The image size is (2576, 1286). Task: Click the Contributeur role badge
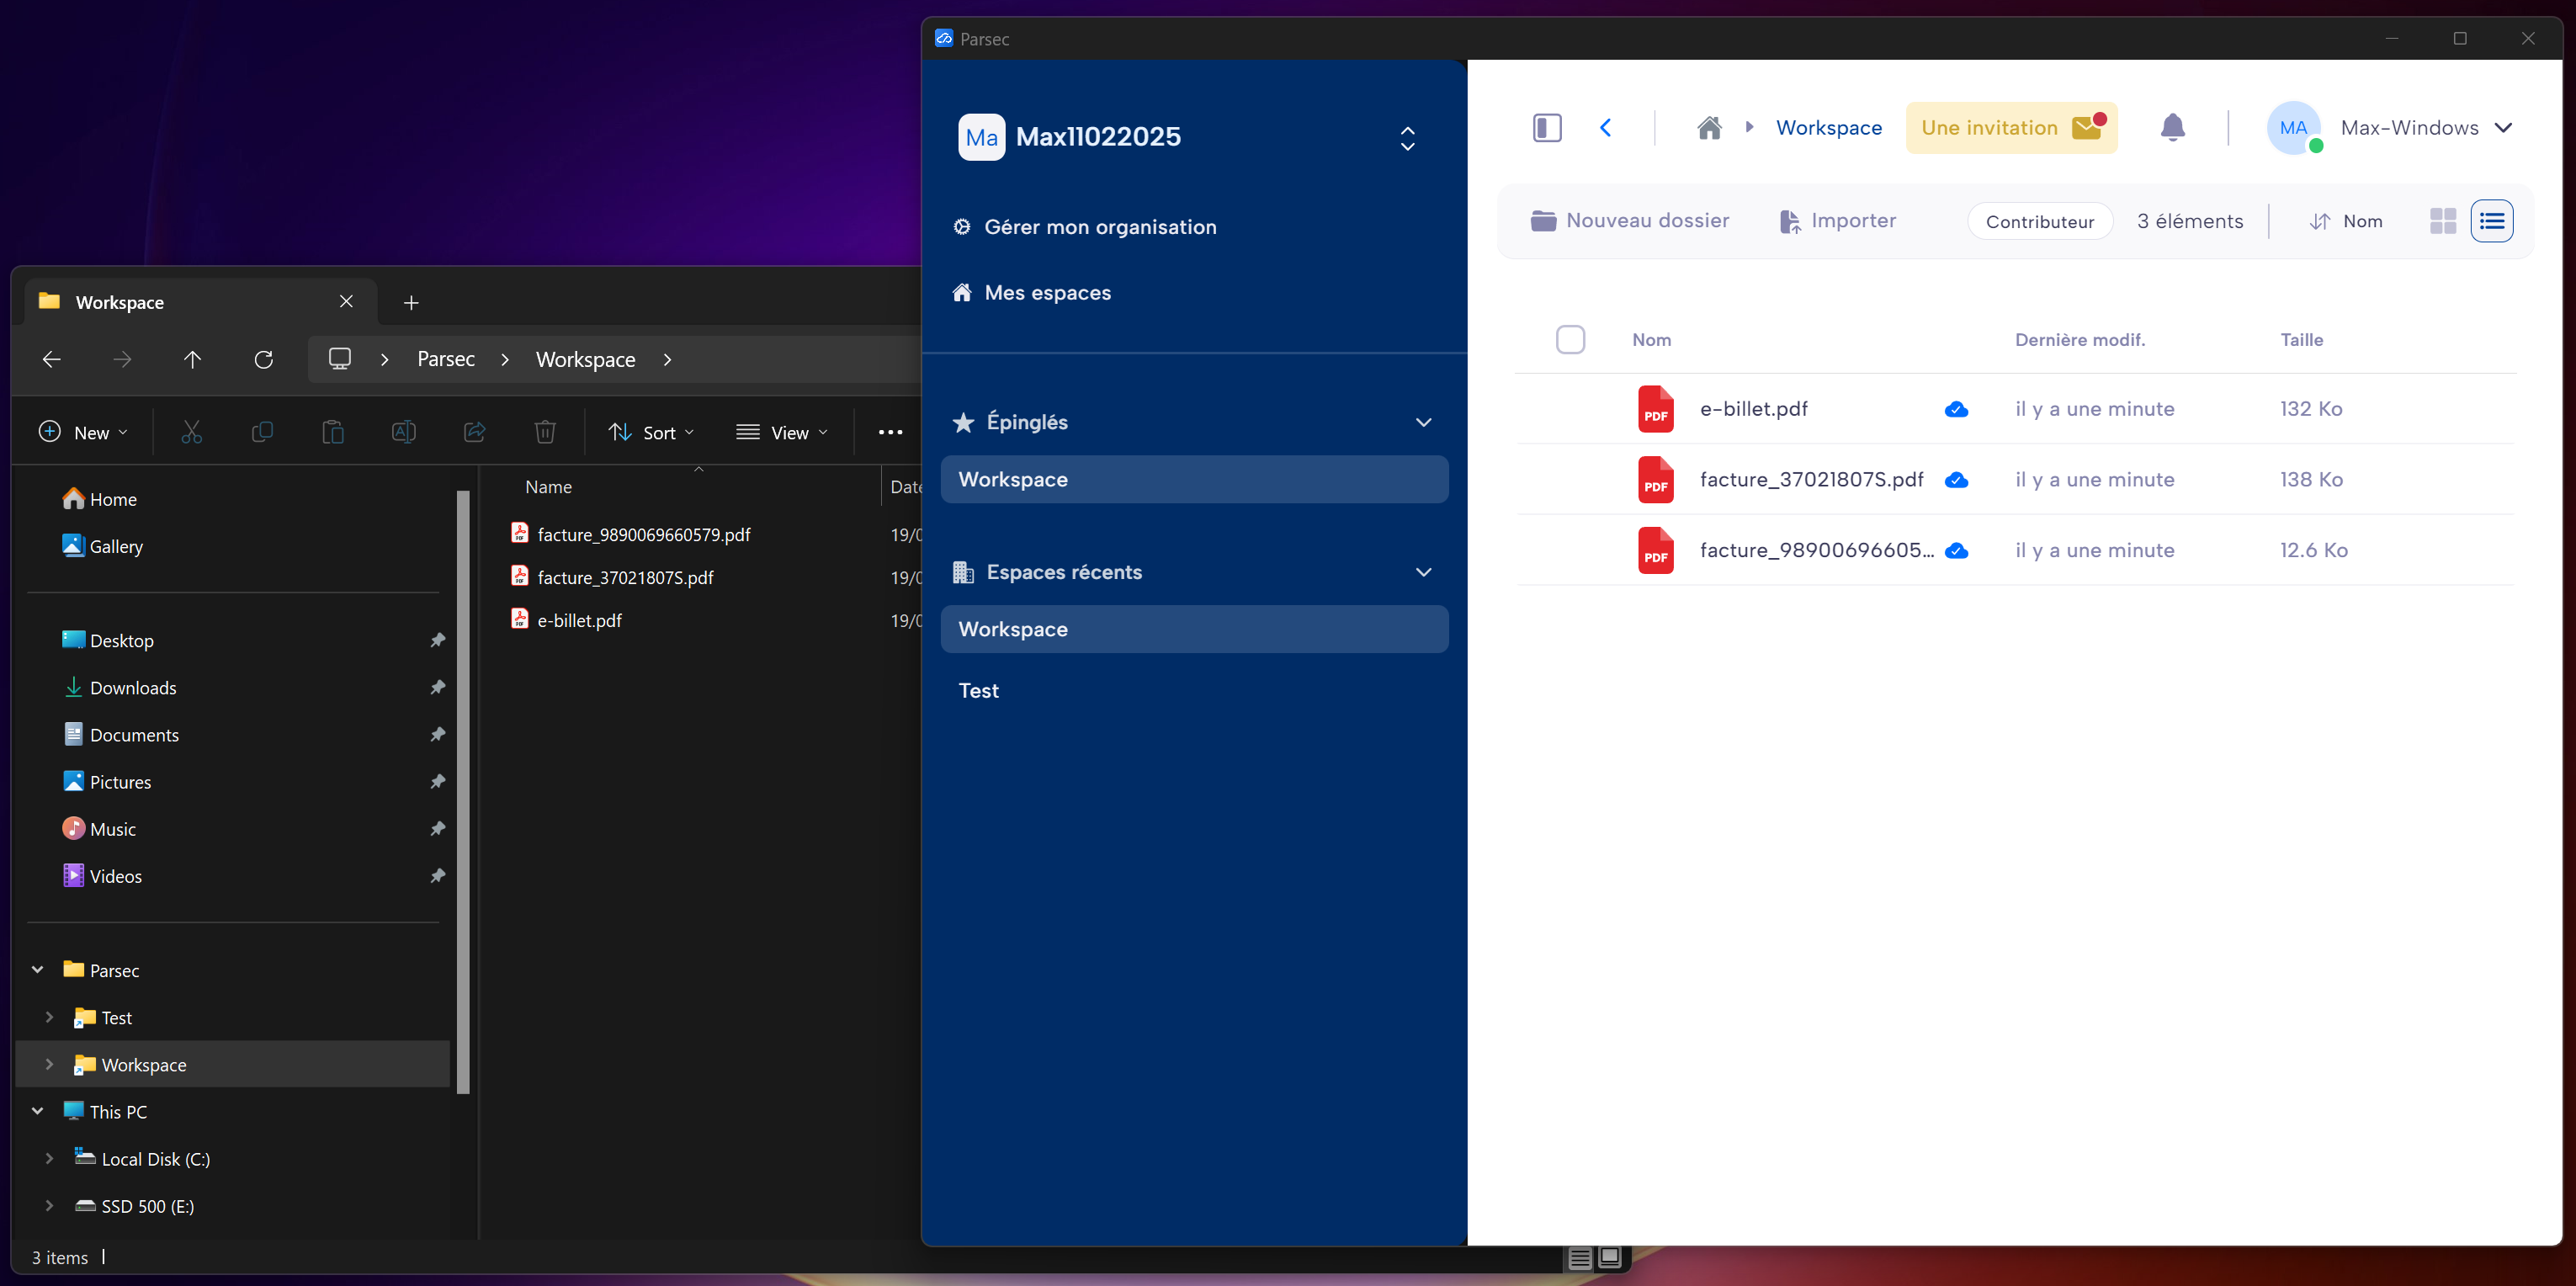pos(2039,221)
